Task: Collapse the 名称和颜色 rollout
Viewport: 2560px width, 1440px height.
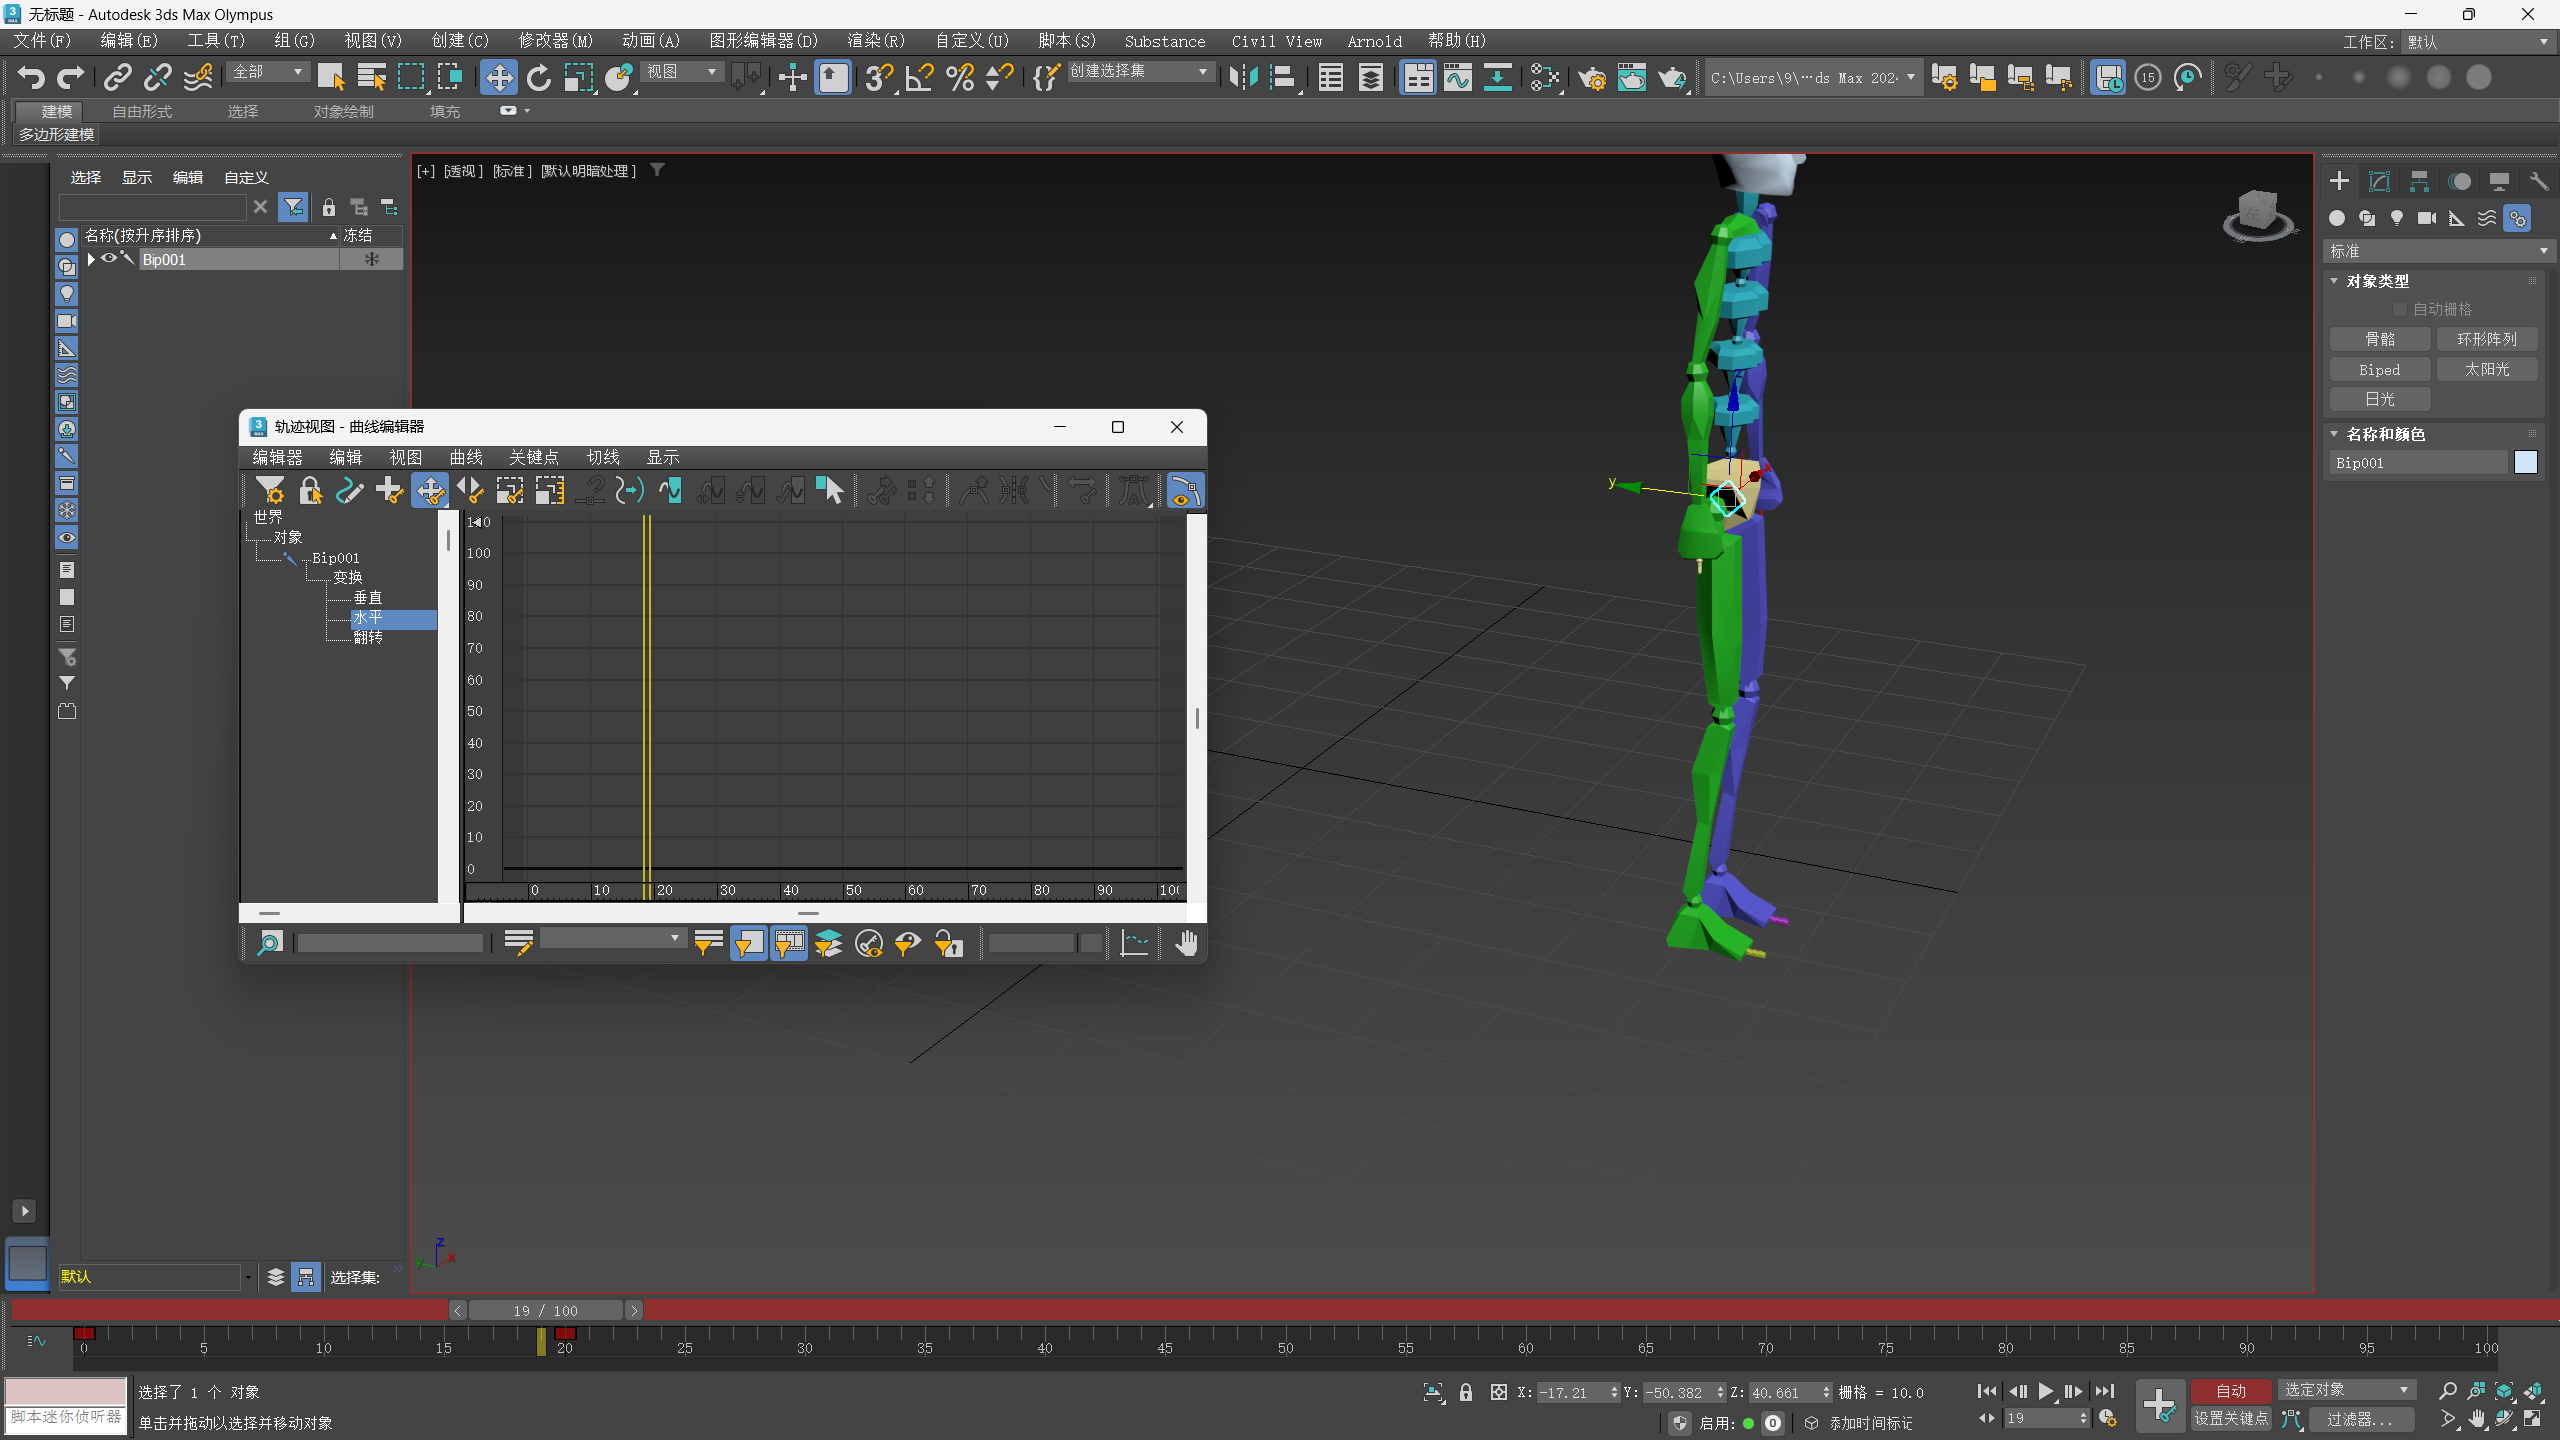Action: pyautogui.click(x=2385, y=434)
